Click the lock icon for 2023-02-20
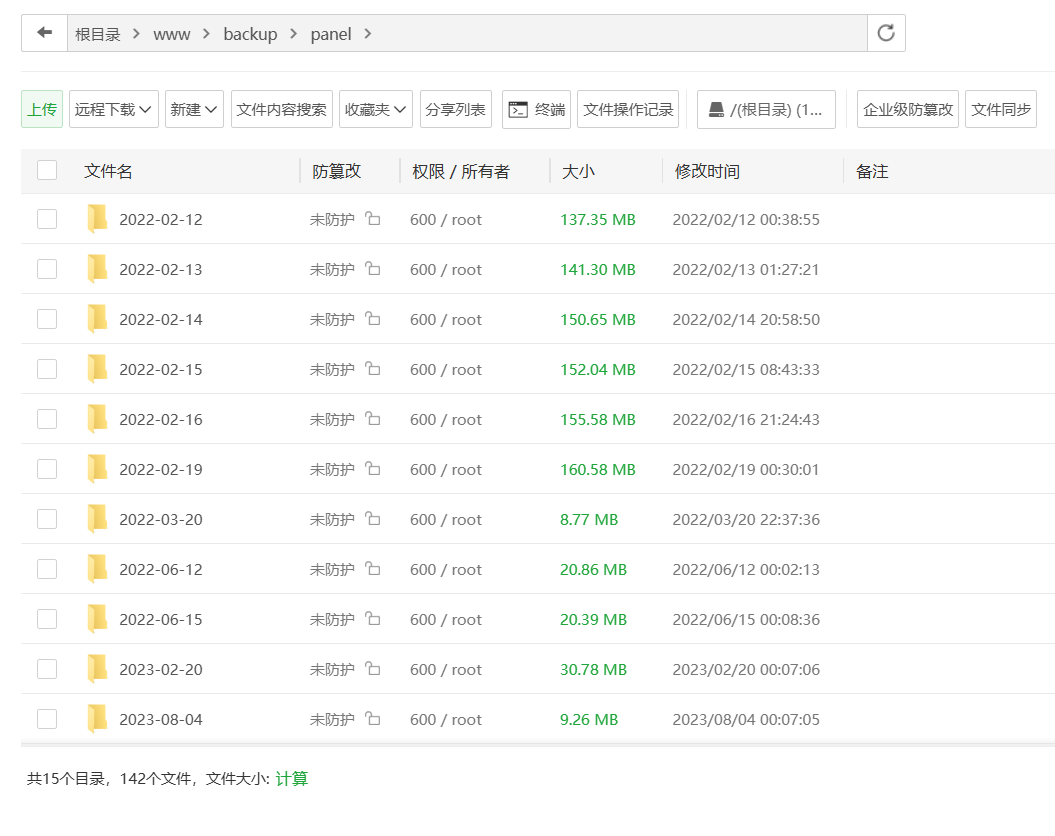 click(x=373, y=669)
